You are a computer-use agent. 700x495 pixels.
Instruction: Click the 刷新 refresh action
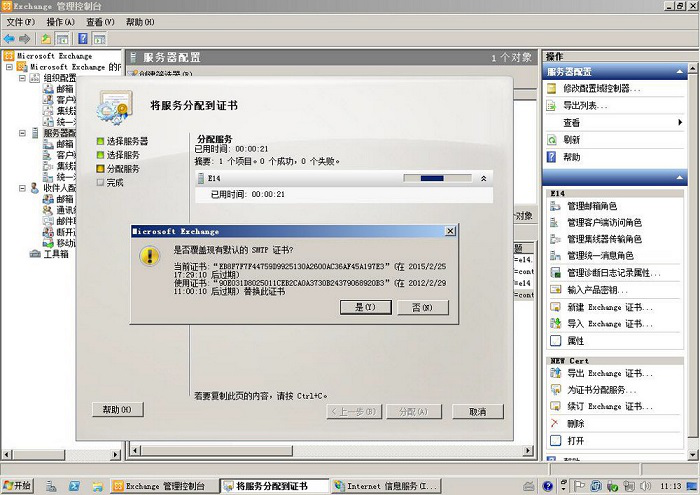[x=571, y=140]
